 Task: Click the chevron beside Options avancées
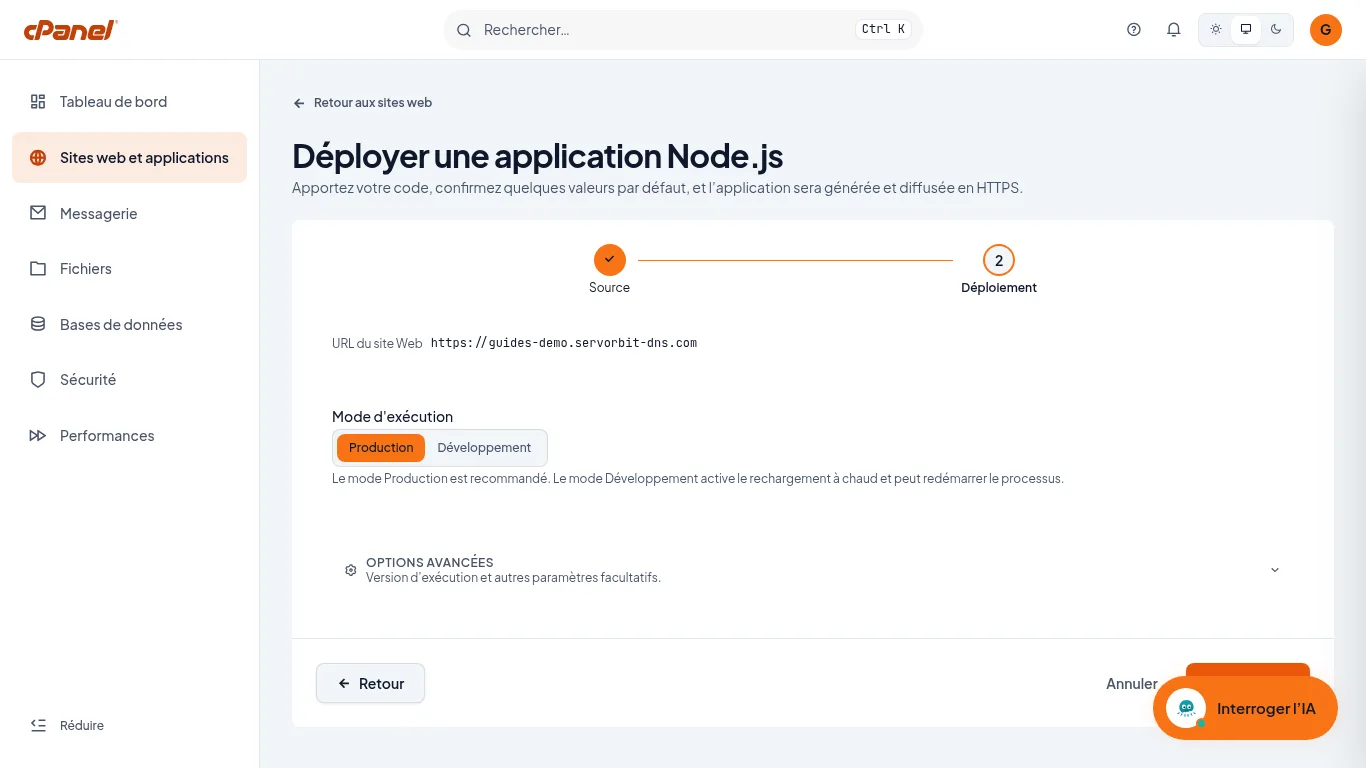click(1275, 570)
